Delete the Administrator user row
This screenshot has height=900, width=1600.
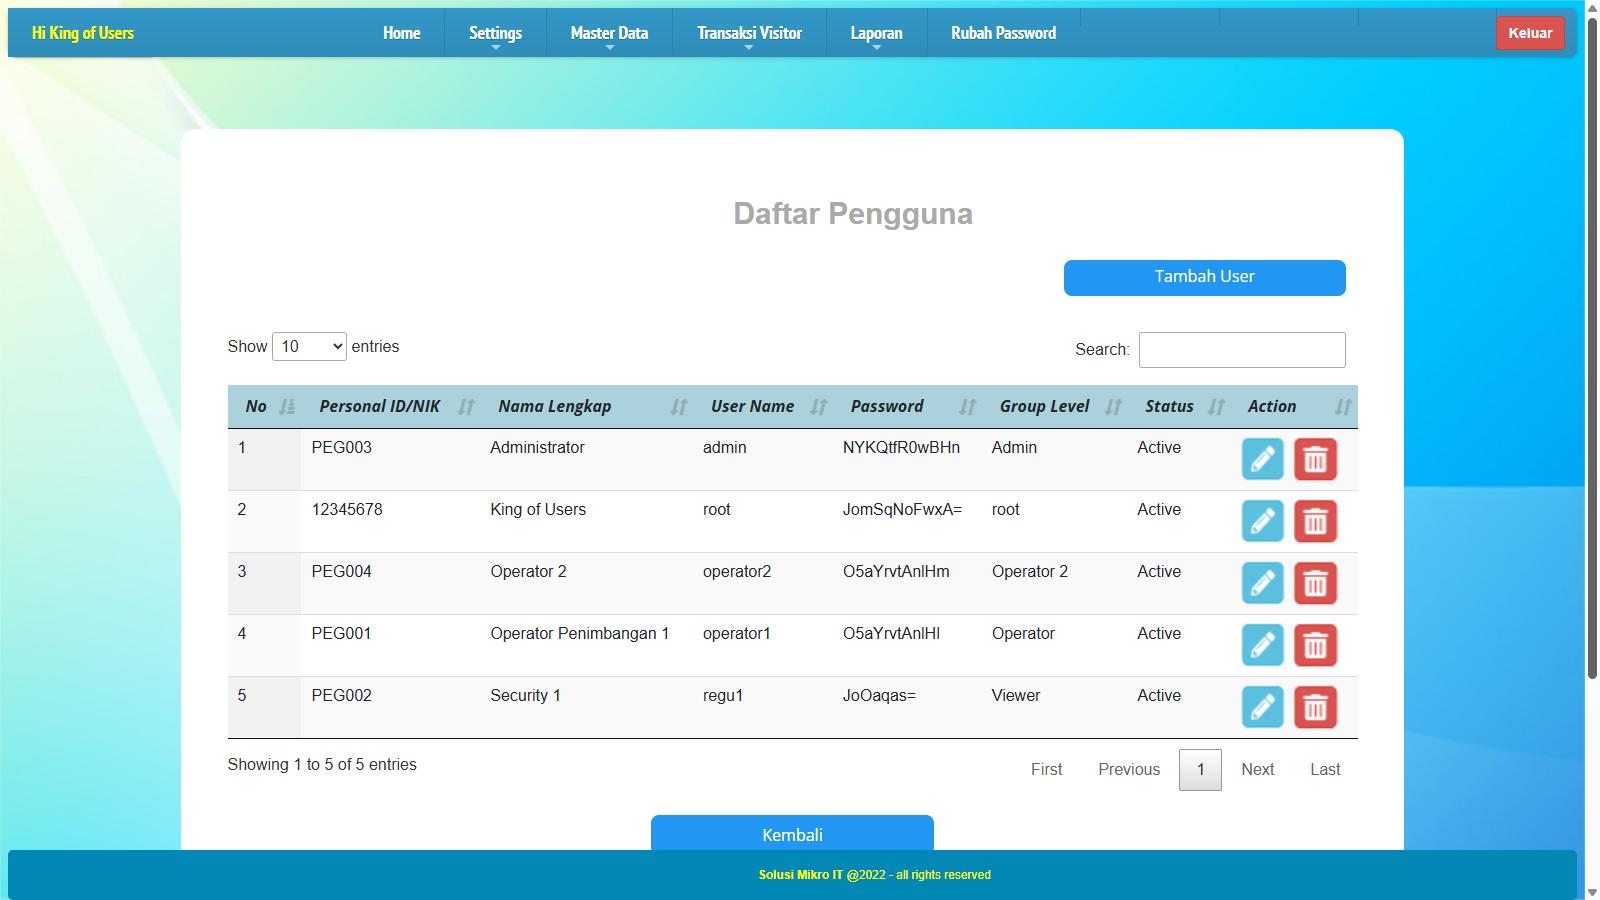click(1315, 460)
